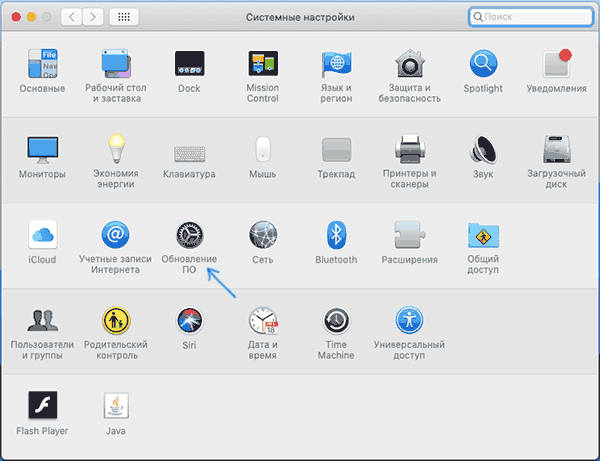Open Mission Control settings
600x461 pixels.
click(262, 65)
